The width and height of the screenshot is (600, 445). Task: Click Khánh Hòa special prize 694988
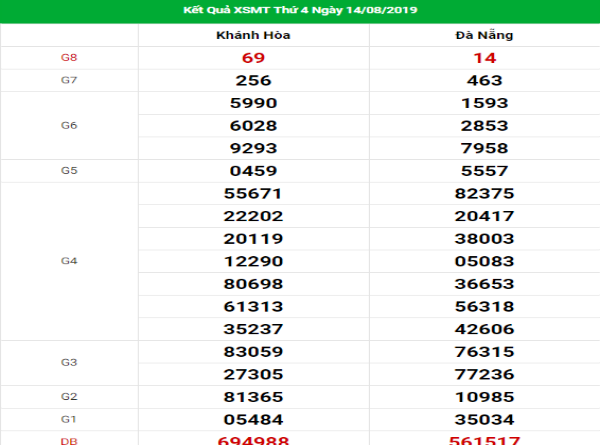click(x=253, y=438)
